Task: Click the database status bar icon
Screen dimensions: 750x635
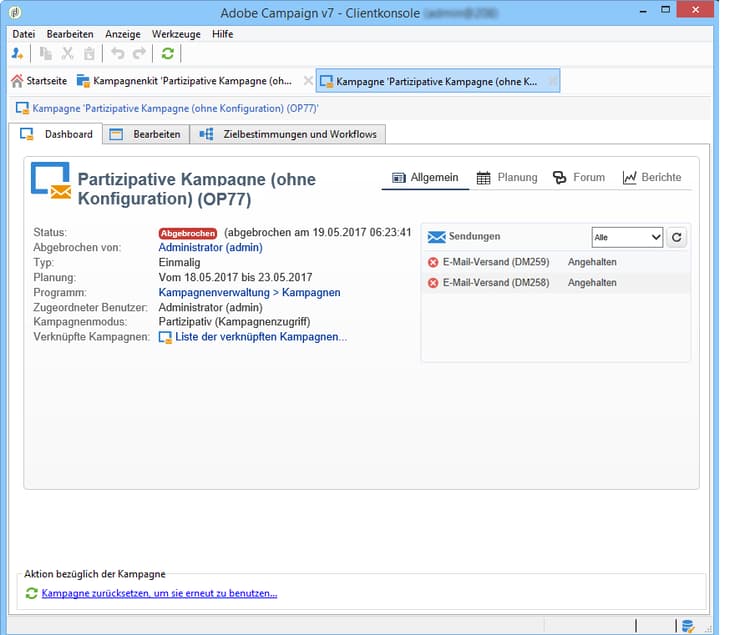Action: (x=688, y=625)
